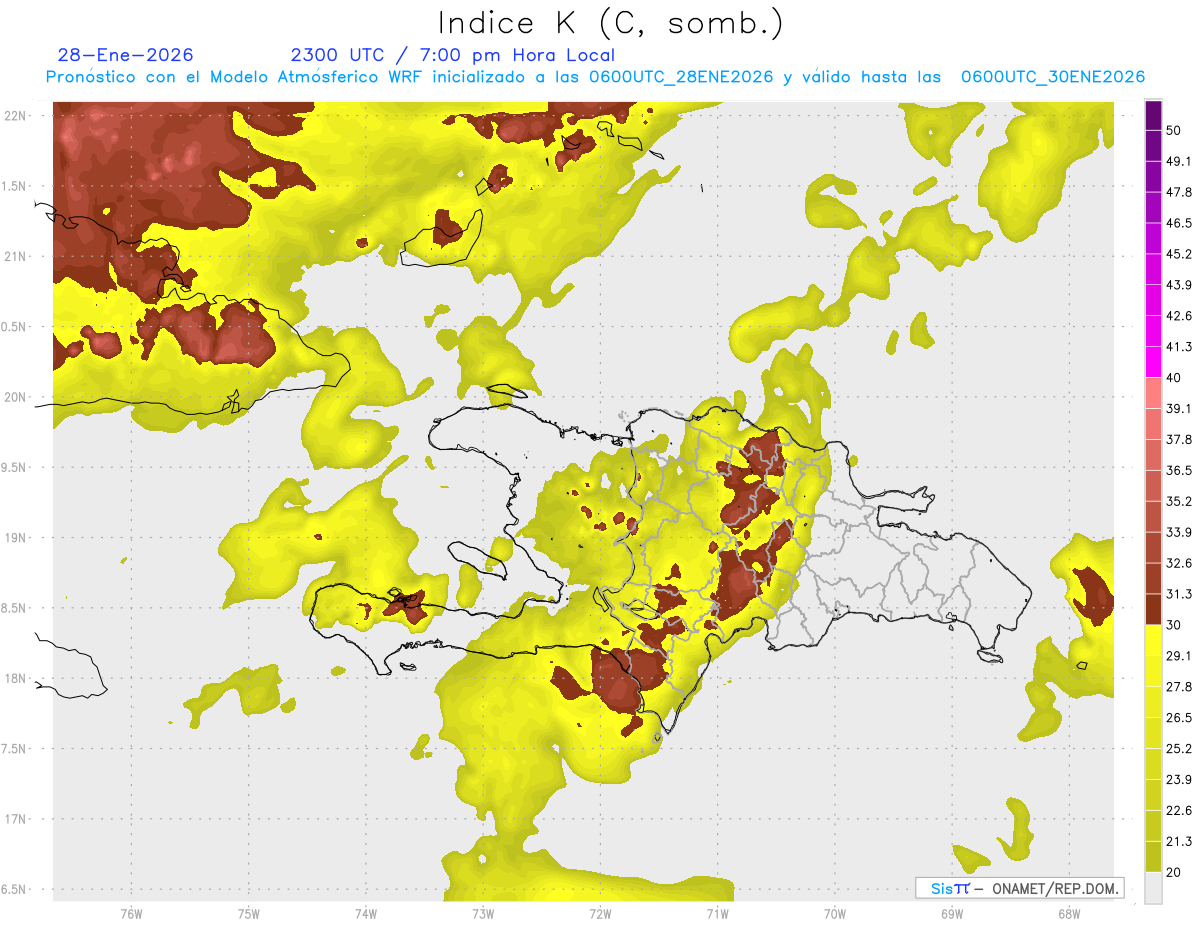The image size is (1200, 927).
Task: Click legend value "32.6"
Action: [1179, 563]
